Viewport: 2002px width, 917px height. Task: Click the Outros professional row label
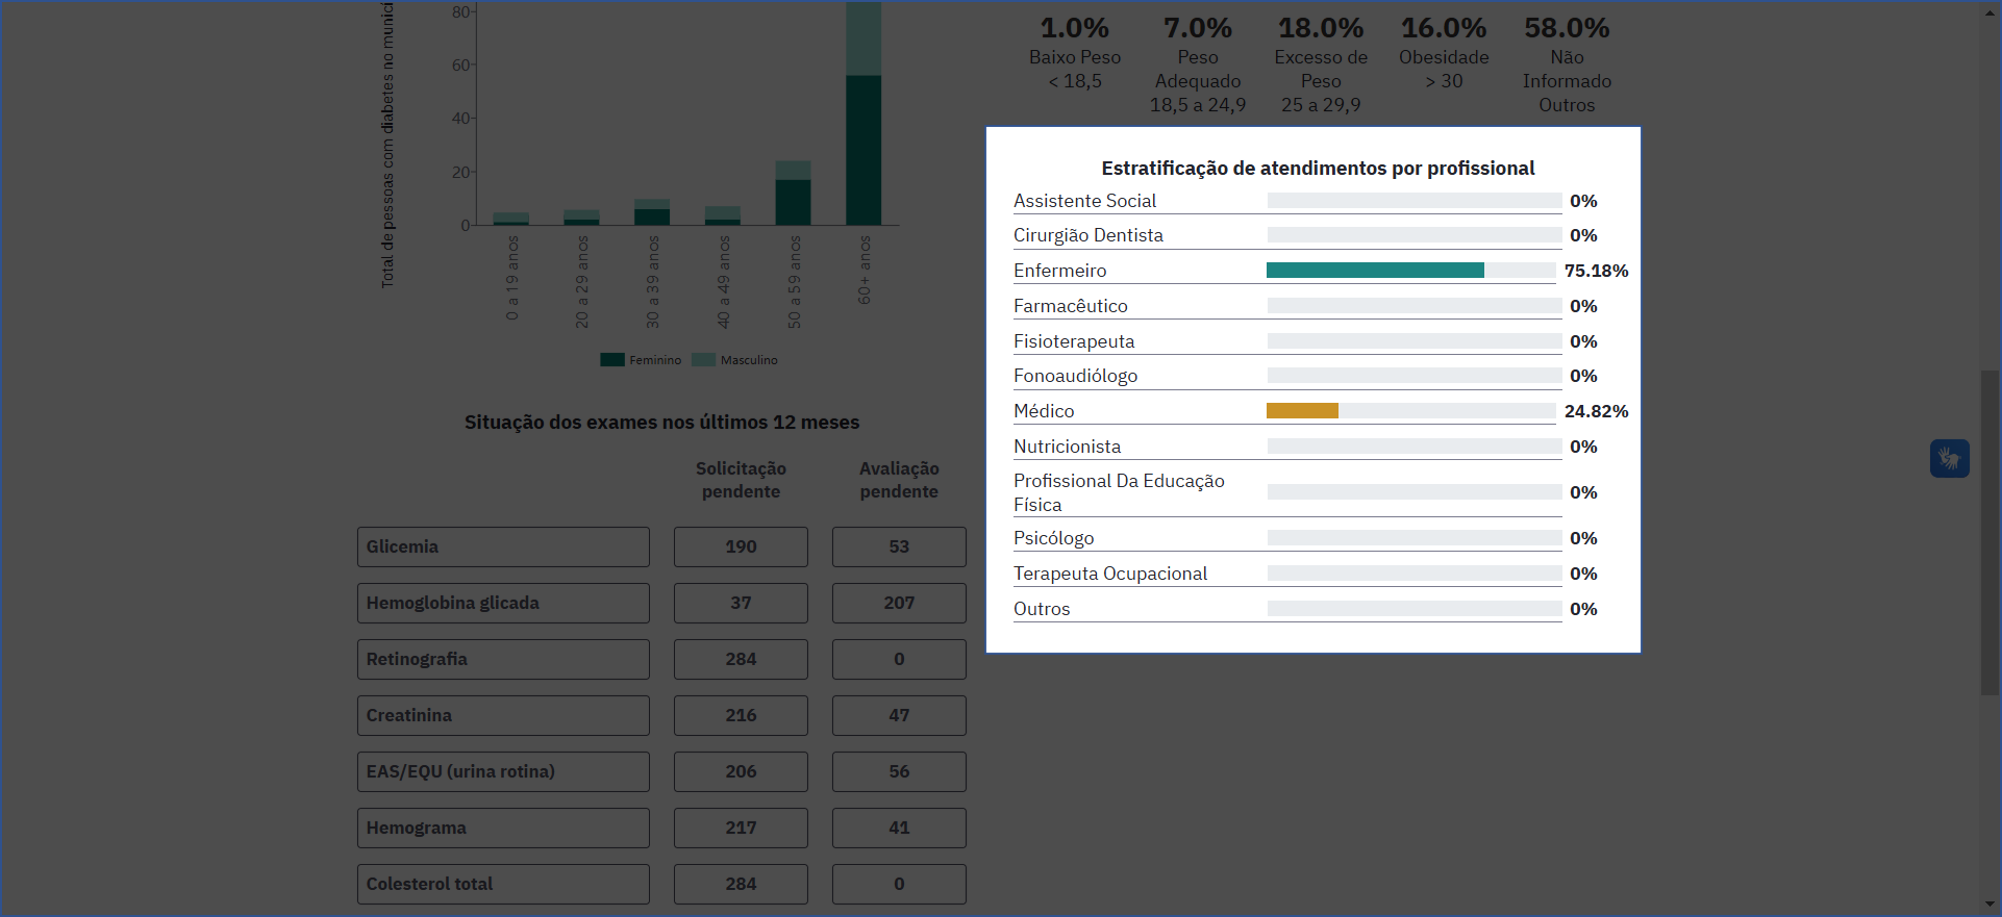click(x=1041, y=609)
